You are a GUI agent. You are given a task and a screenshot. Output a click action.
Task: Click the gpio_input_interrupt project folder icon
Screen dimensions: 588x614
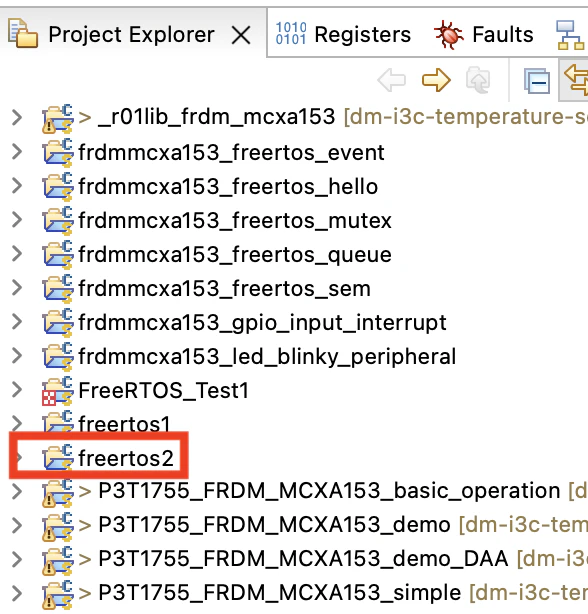[x=58, y=323]
